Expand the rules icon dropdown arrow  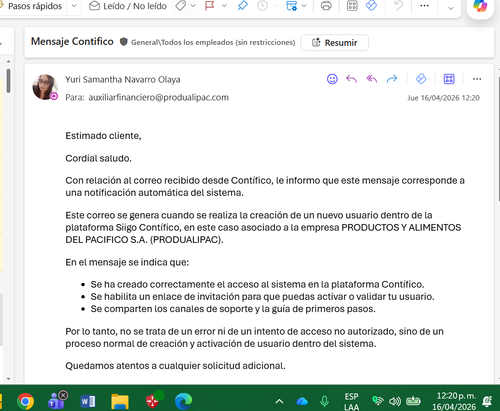(x=304, y=6)
